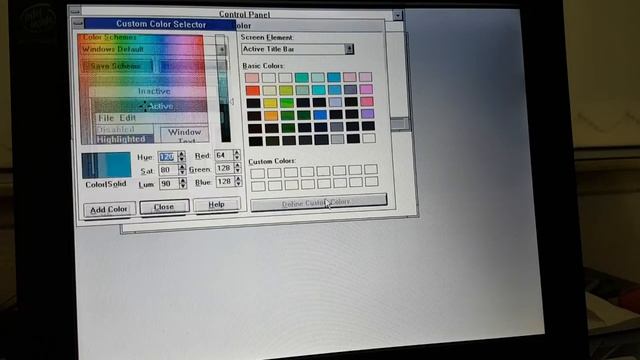Pick cyan swatch in second Basic Colors row
This screenshot has height=360, width=640.
coord(318,89)
